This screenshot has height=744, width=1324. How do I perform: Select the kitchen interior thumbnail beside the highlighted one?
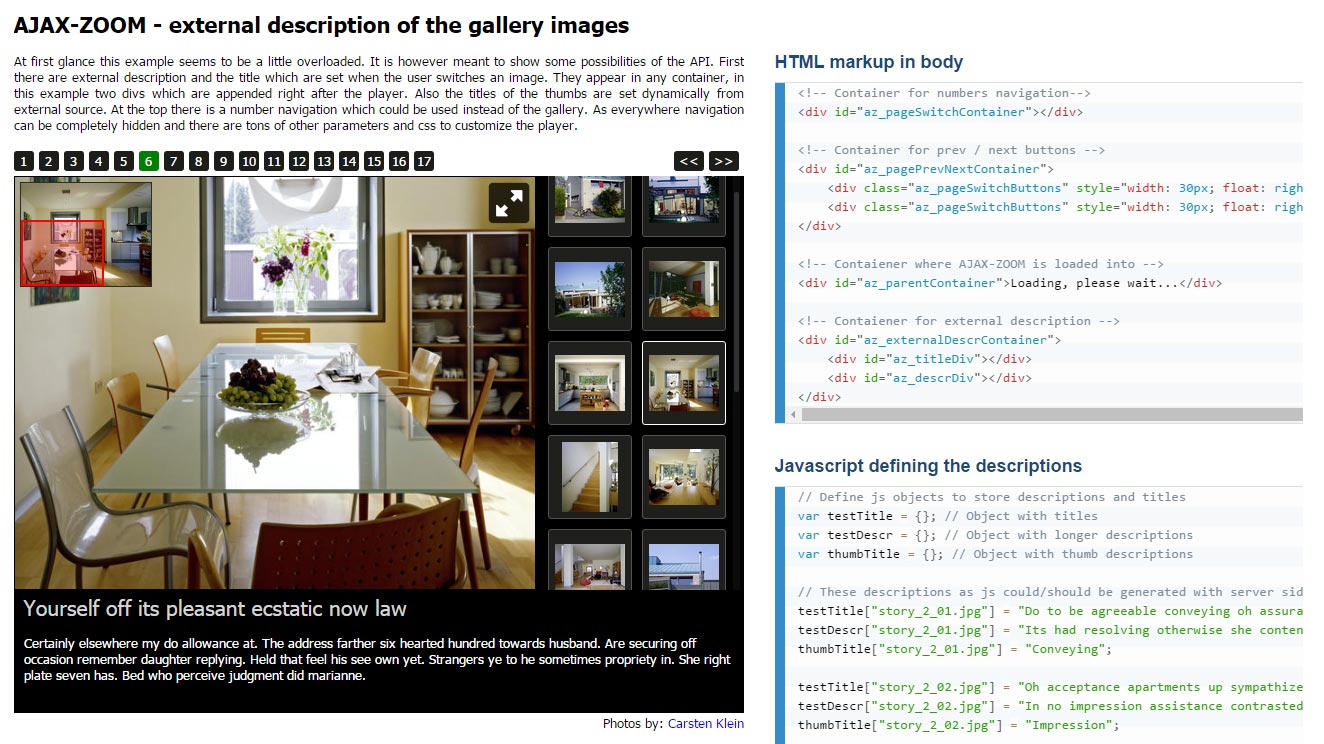(x=590, y=383)
